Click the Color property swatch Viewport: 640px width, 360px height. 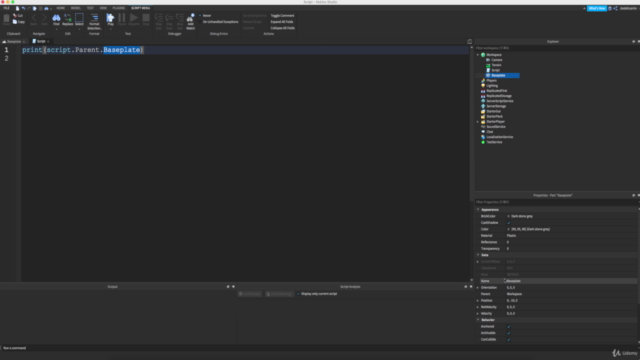509,229
